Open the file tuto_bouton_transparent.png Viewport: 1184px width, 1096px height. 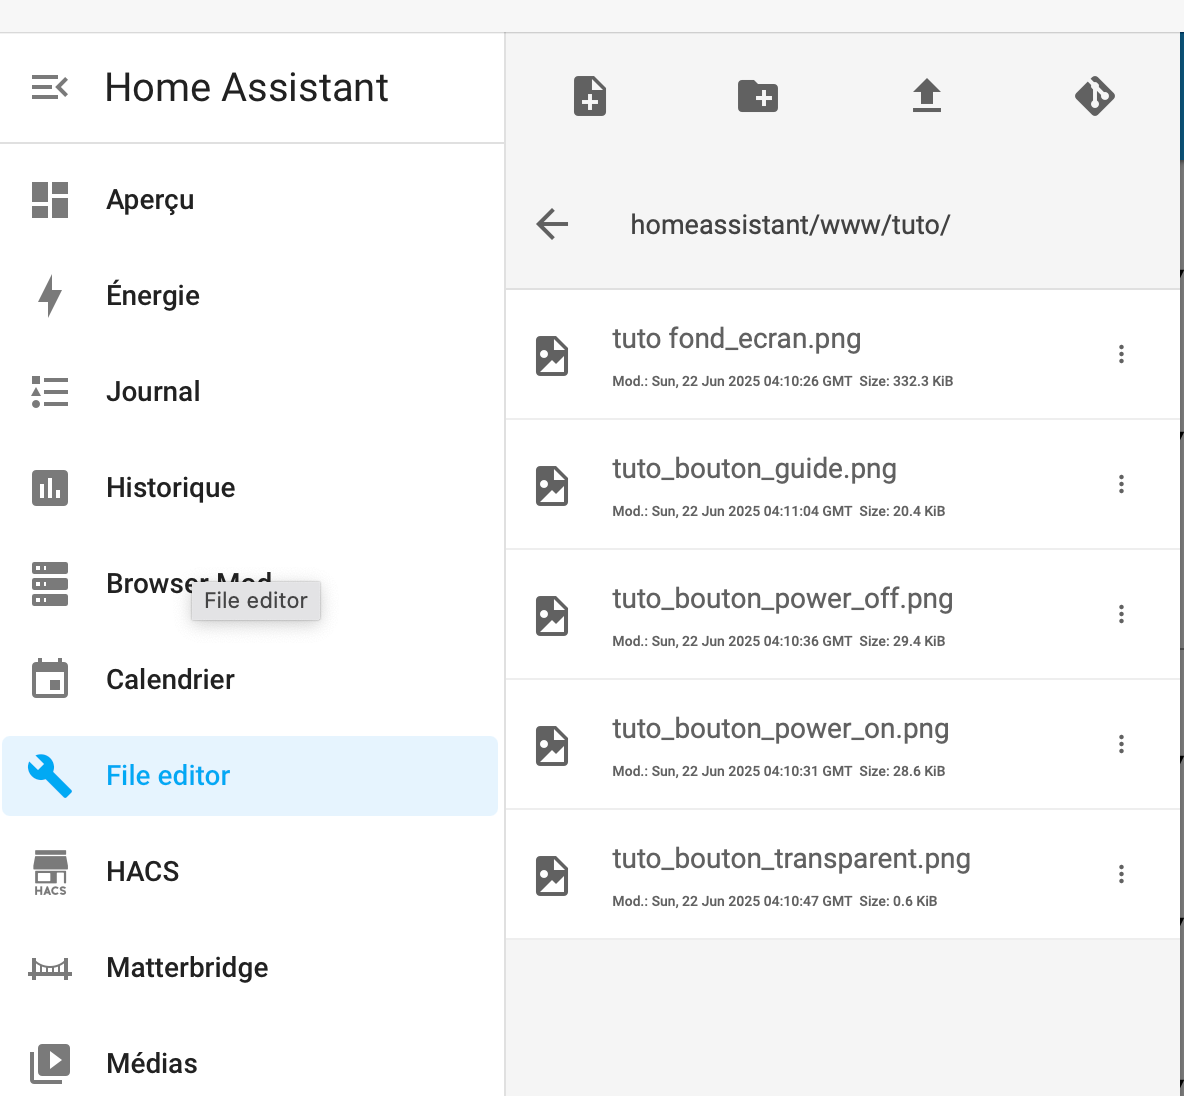791,859
